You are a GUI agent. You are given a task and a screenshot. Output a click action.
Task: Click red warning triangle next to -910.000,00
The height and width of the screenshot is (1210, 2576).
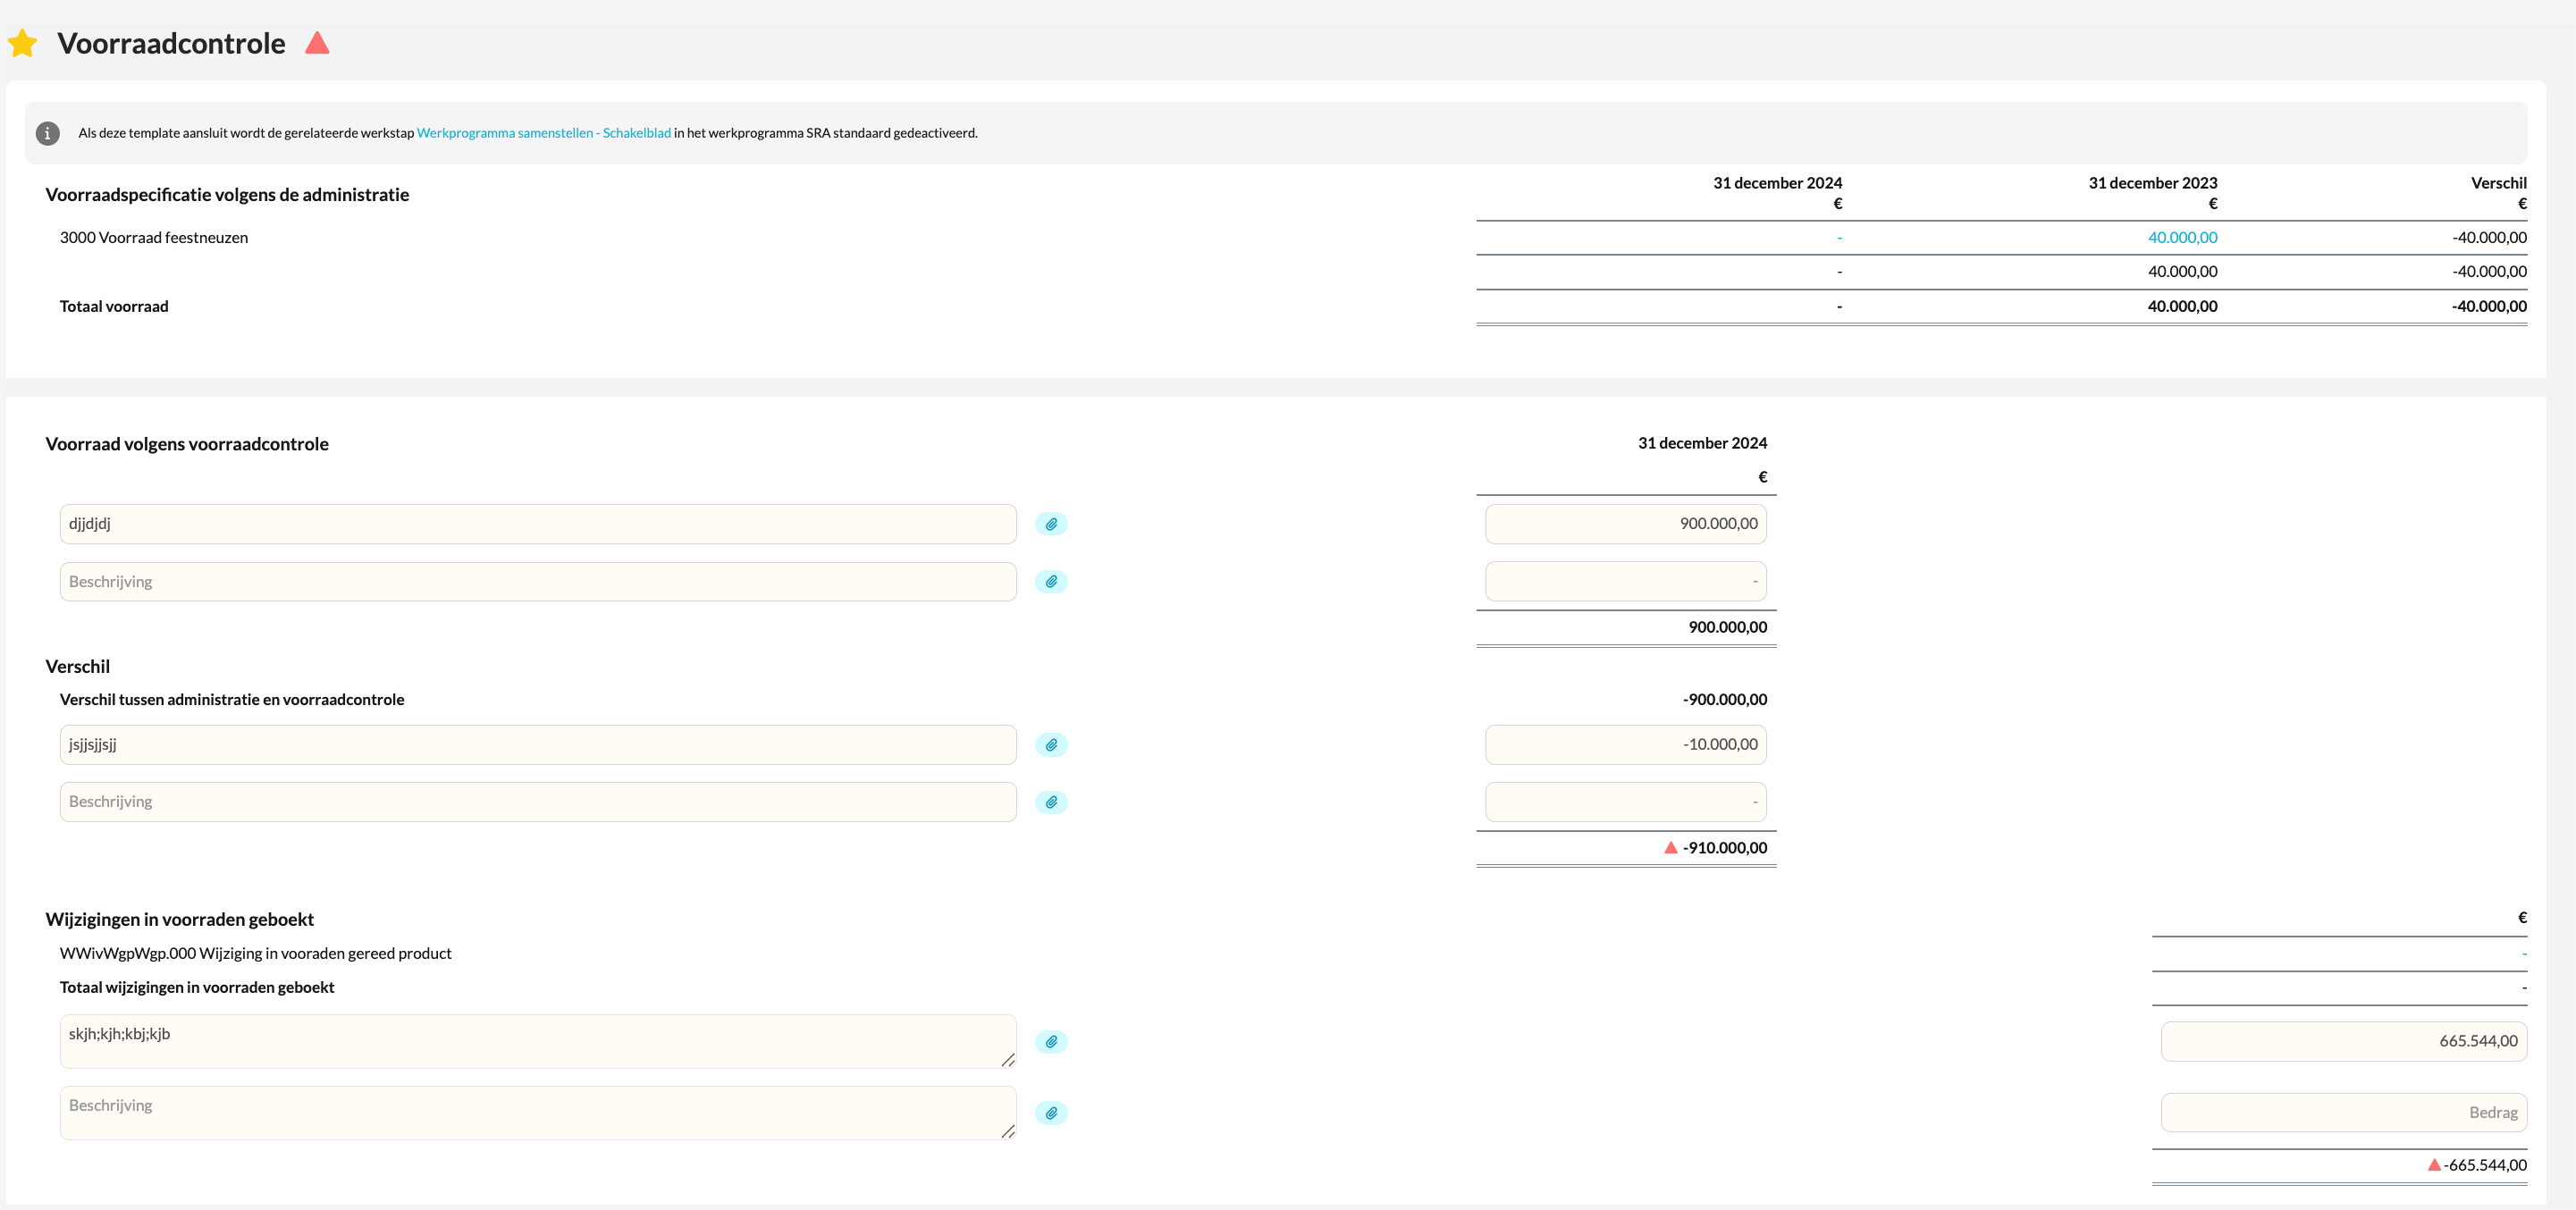click(x=1670, y=848)
